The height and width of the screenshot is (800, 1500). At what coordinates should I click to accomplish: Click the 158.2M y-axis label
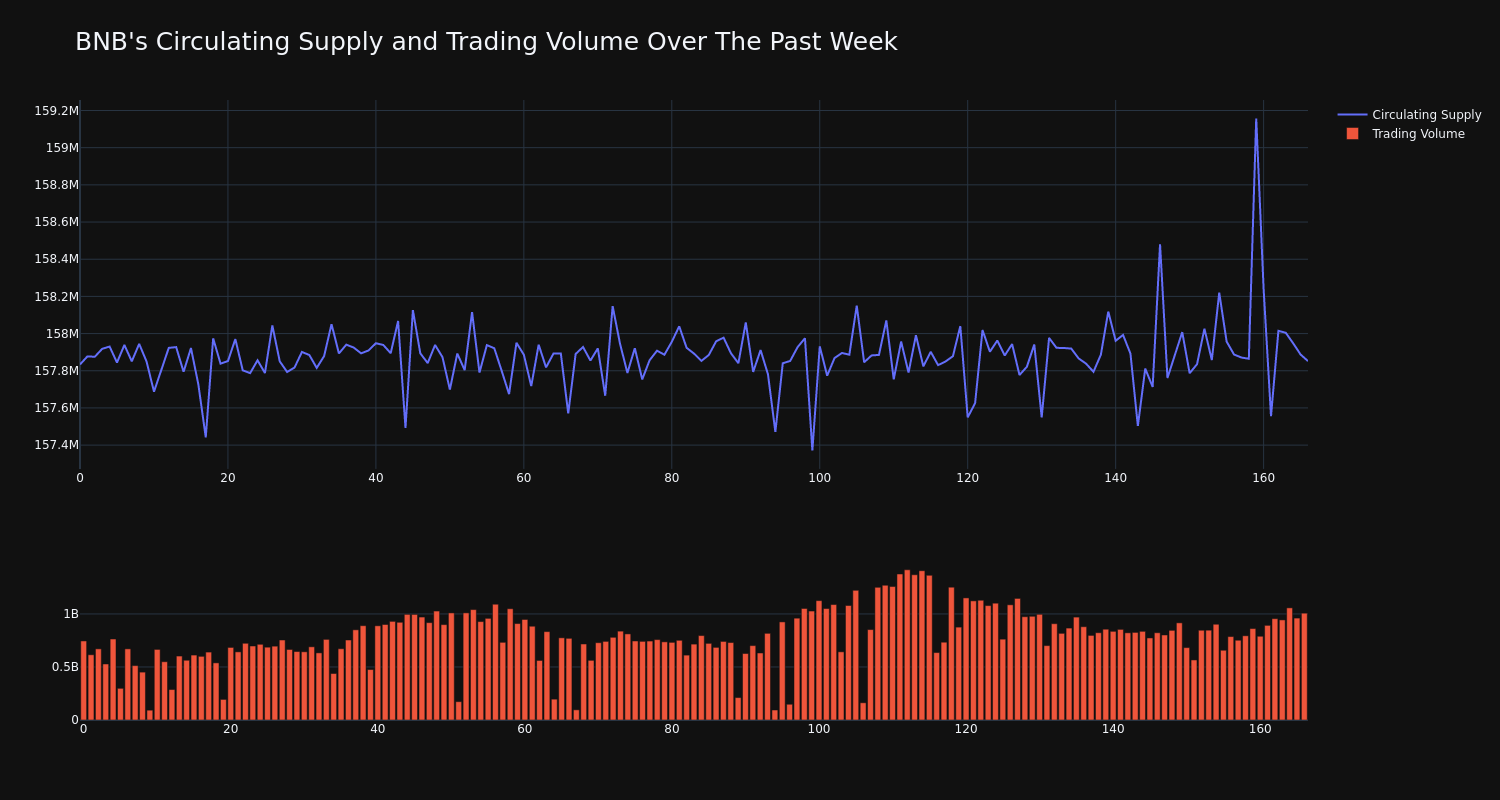(56, 297)
